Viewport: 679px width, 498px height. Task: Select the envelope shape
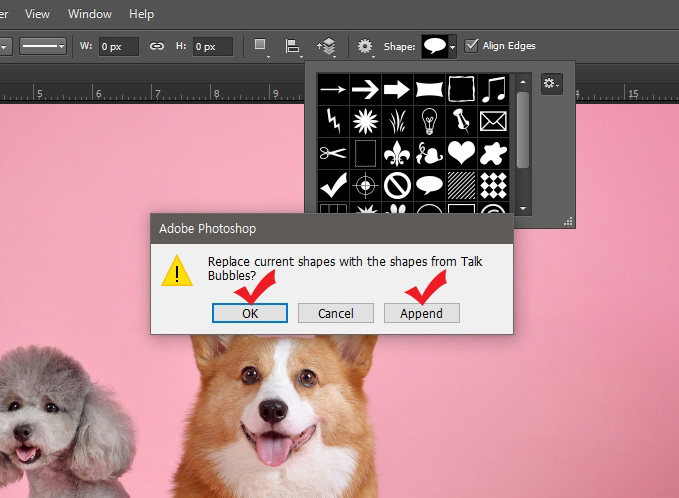[493, 121]
